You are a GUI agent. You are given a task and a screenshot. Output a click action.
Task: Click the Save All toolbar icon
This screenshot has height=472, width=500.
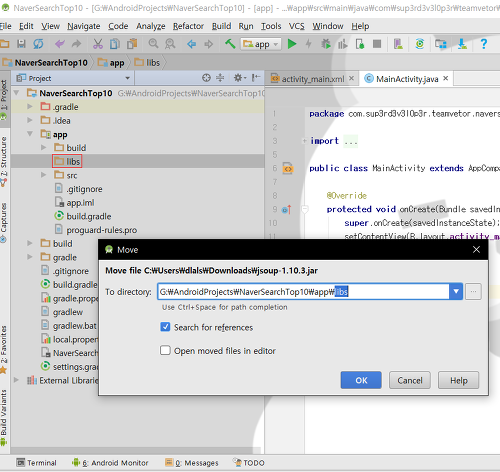click(x=21, y=44)
